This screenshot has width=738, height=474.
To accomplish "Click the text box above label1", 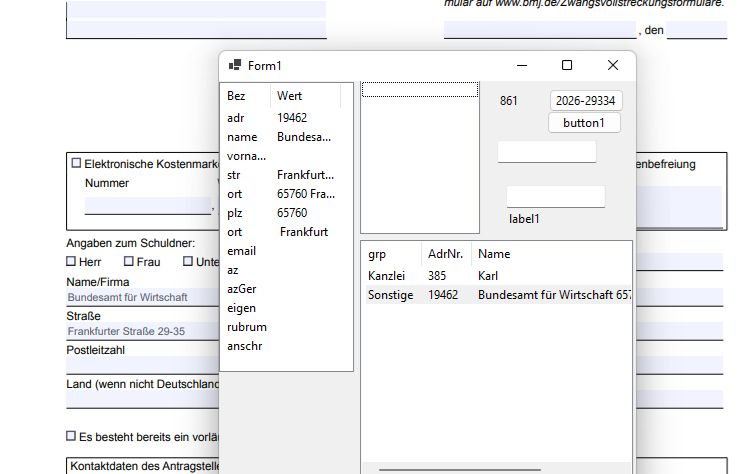I will point(556,197).
